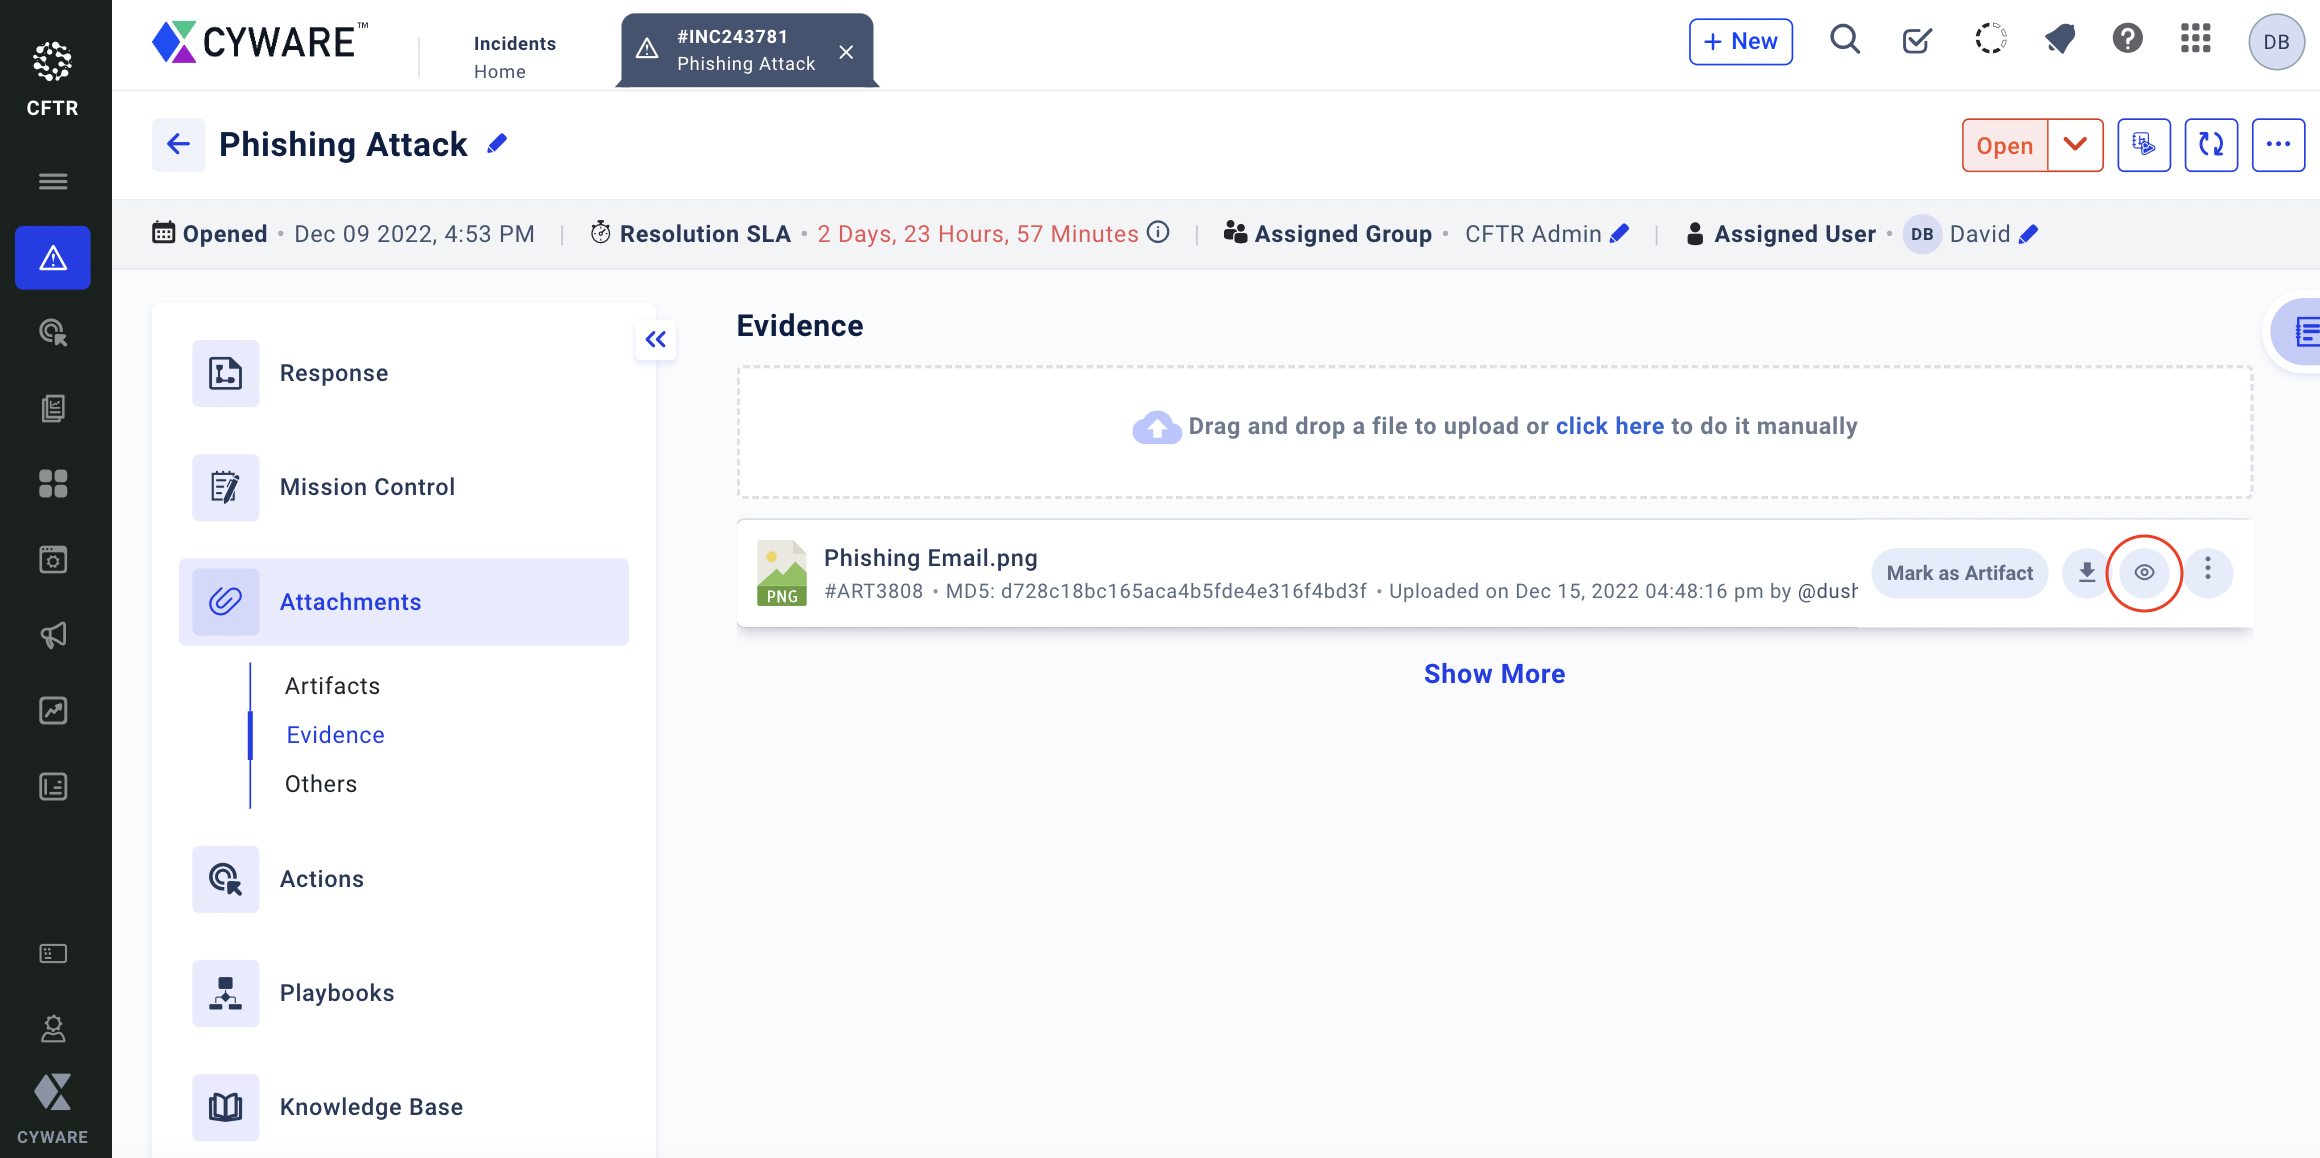Download the Phishing Email.png evidence file
Image resolution: width=2320 pixels, height=1158 pixels.
tap(2086, 573)
